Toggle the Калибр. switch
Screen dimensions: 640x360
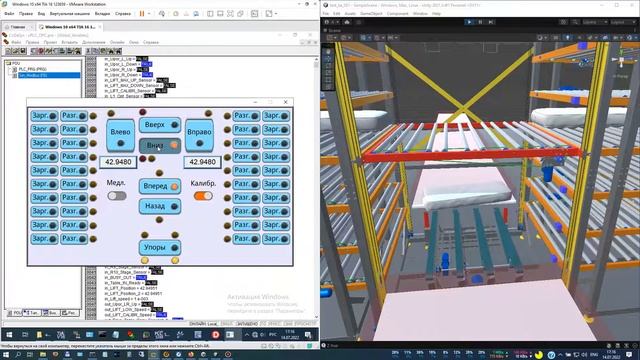(x=203, y=196)
